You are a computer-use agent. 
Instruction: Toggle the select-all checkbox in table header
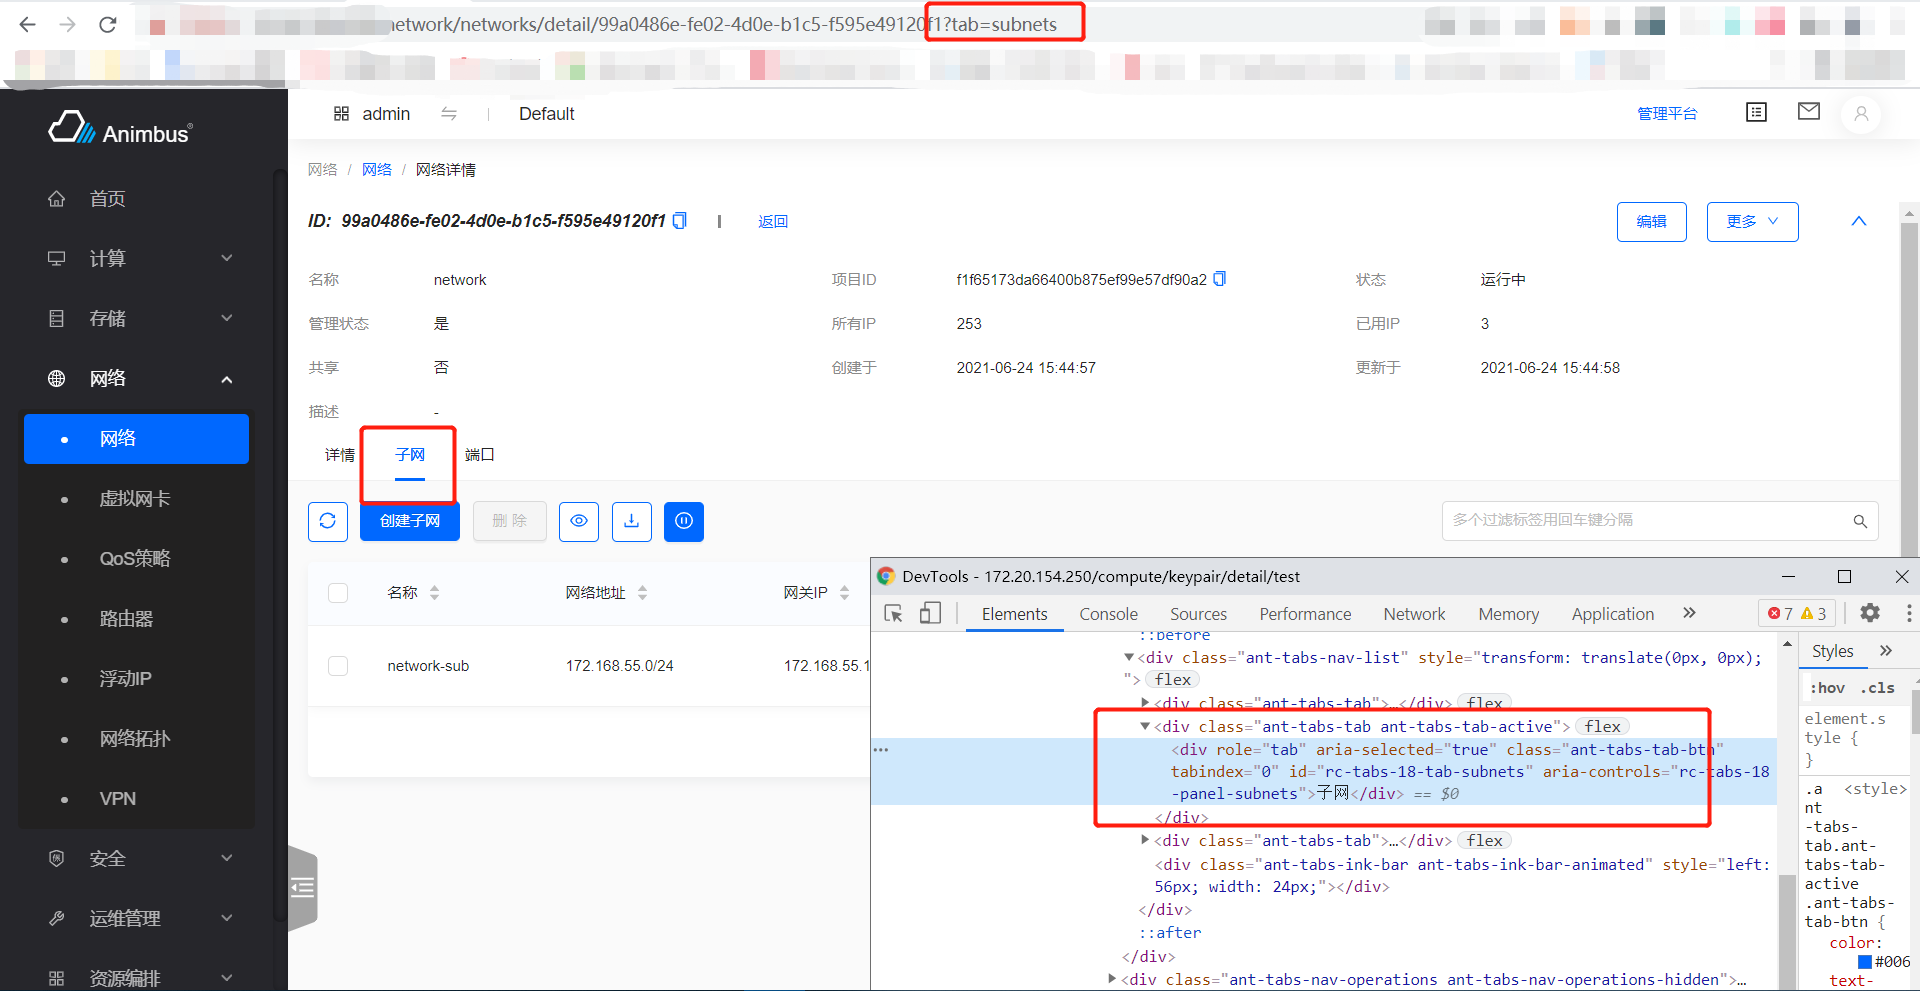click(338, 593)
